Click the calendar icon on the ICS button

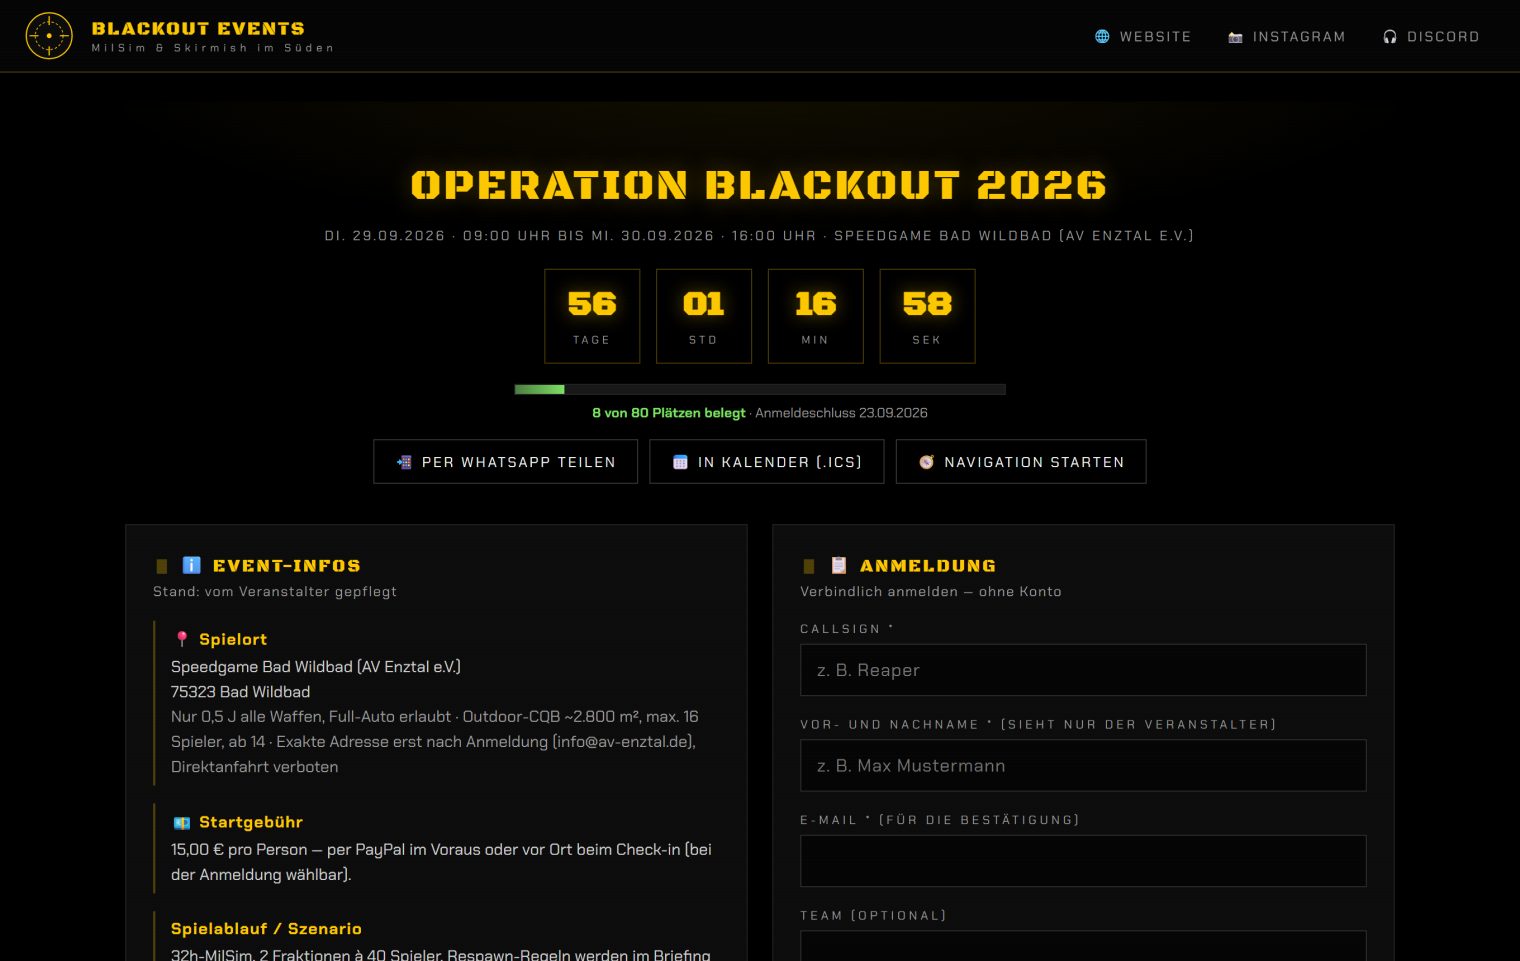tap(680, 462)
